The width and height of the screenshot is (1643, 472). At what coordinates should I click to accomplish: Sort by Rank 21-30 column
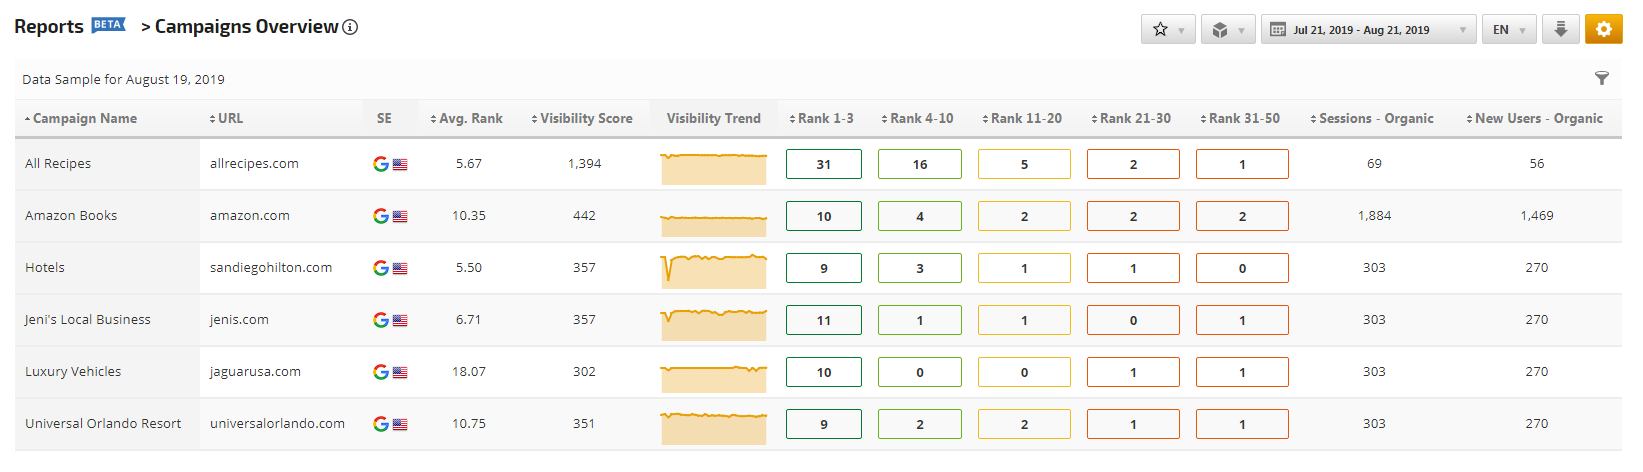1131,118
